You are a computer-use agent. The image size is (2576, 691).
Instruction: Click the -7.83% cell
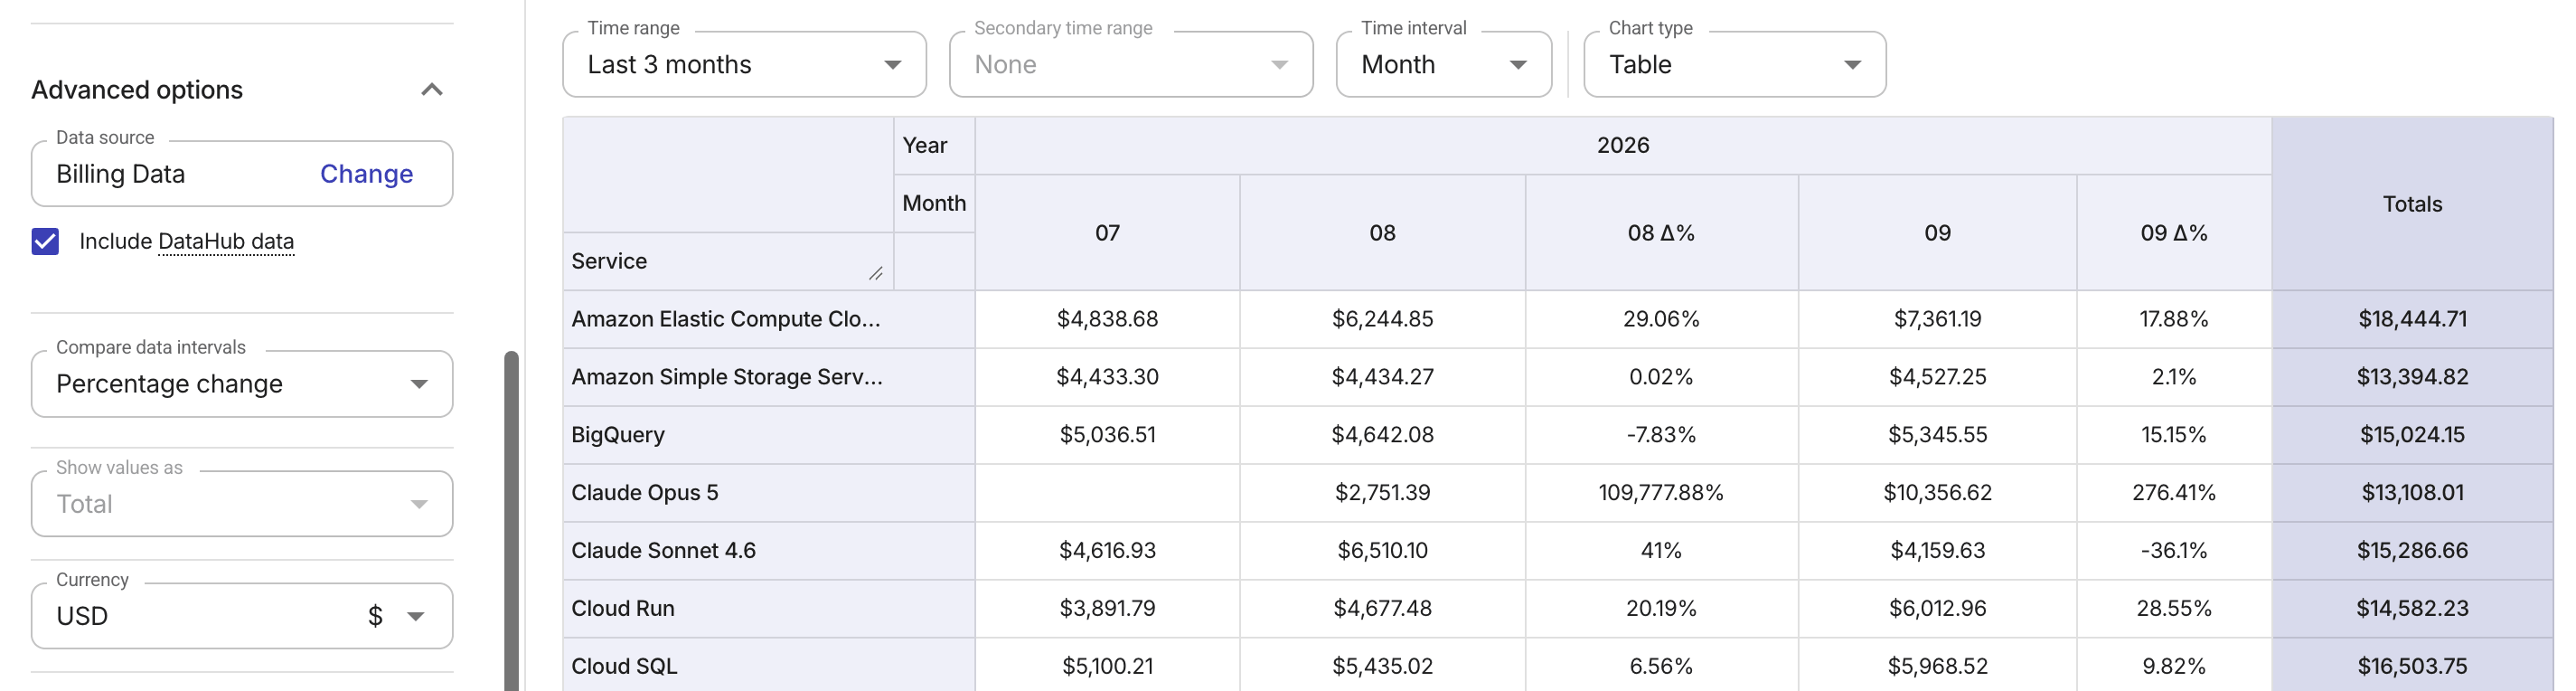(x=1661, y=435)
